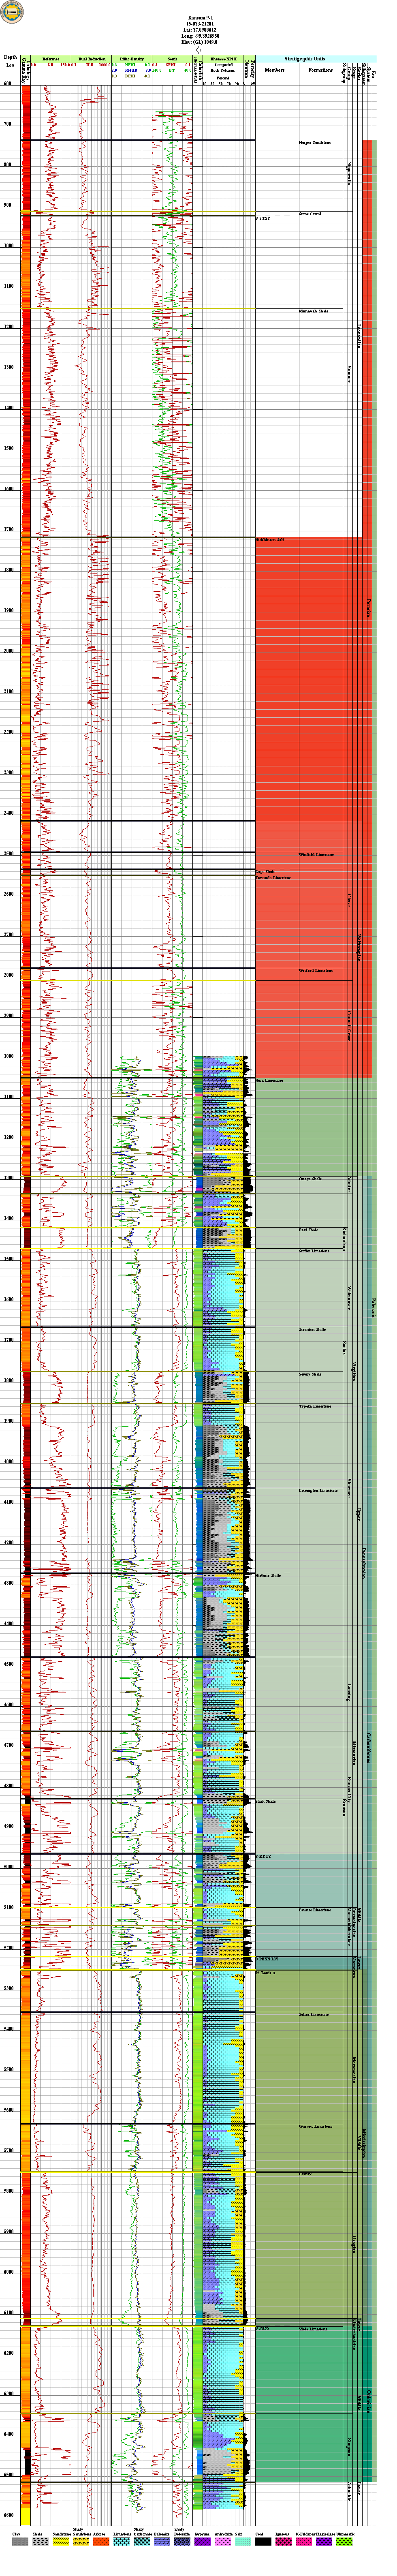
Task: Click the "Long: -99.3926958" line
Action: 199,36
